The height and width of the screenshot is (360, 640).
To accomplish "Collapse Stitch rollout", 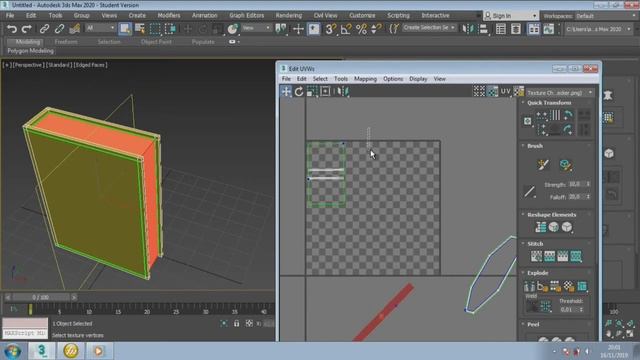I will coord(535,244).
